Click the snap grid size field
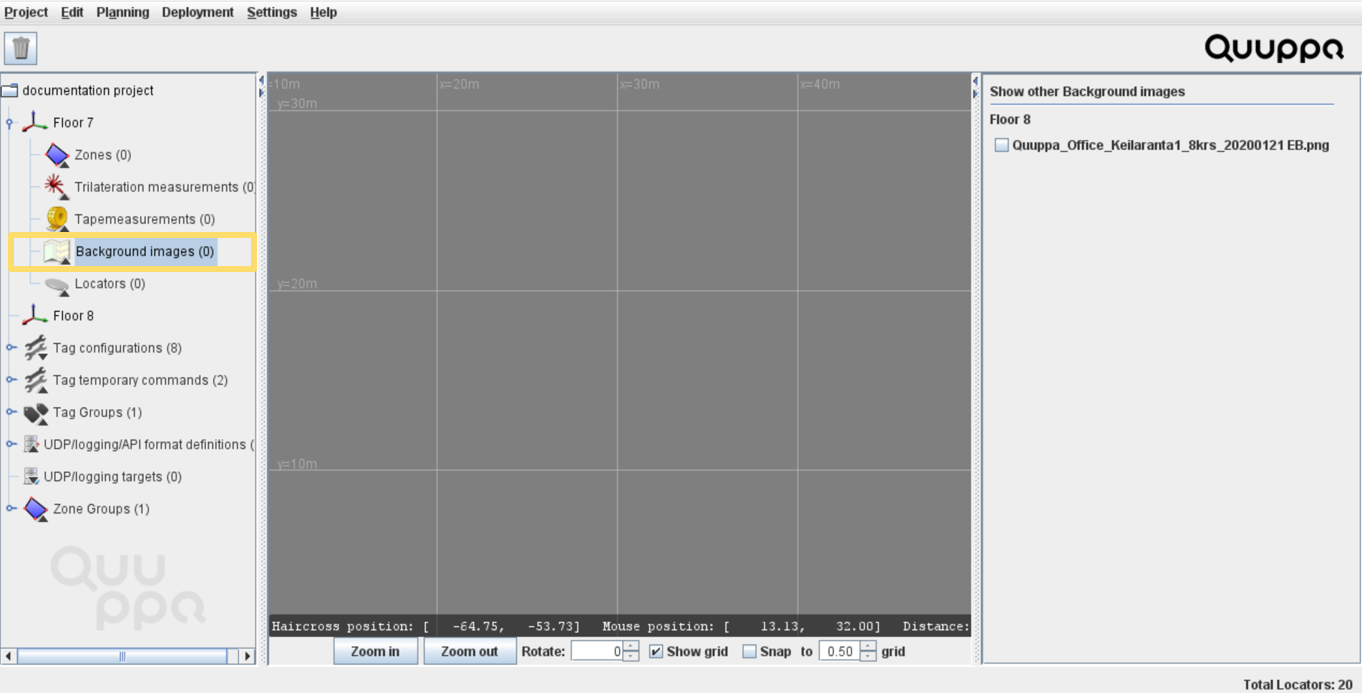Image resolution: width=1362 pixels, height=693 pixels. pos(839,651)
